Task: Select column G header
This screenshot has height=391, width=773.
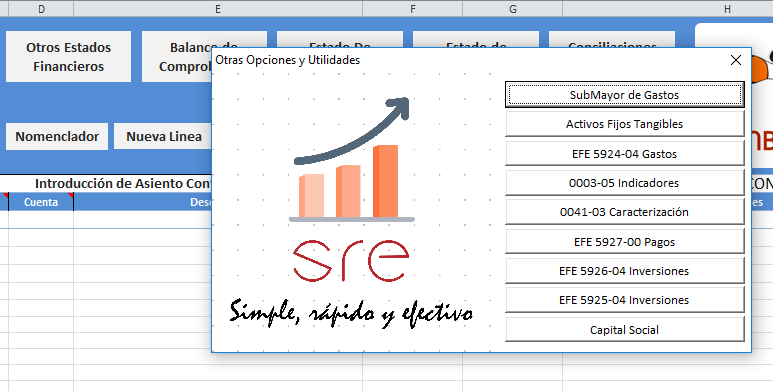Action: pyautogui.click(x=513, y=8)
